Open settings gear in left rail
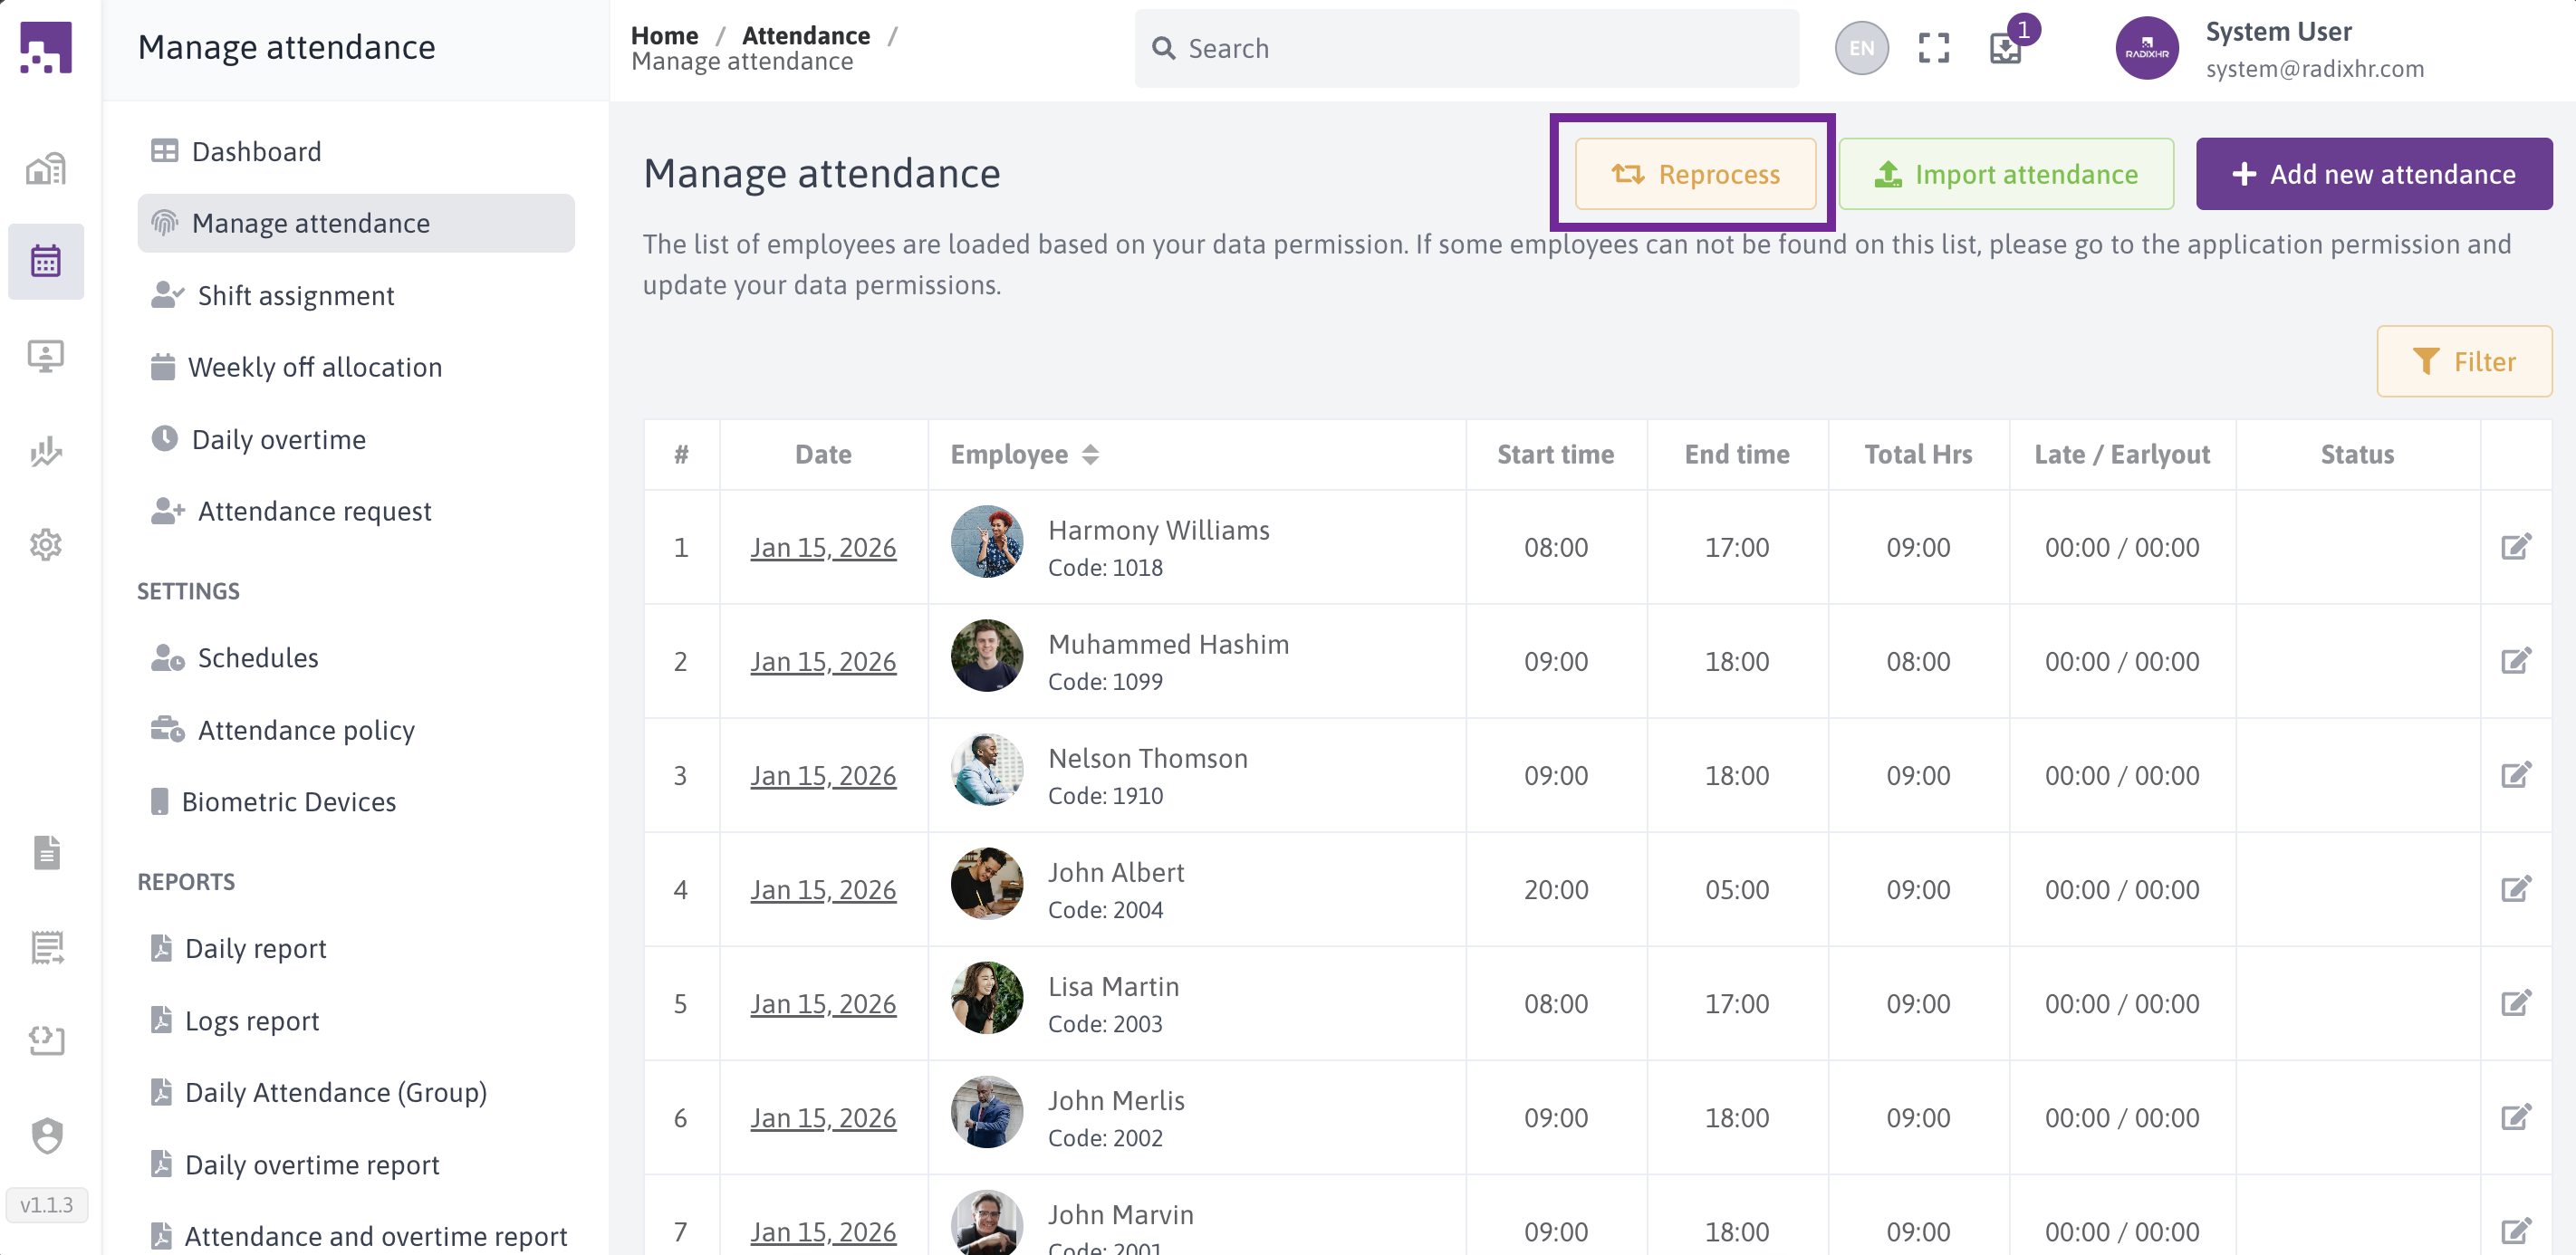 tap(46, 545)
